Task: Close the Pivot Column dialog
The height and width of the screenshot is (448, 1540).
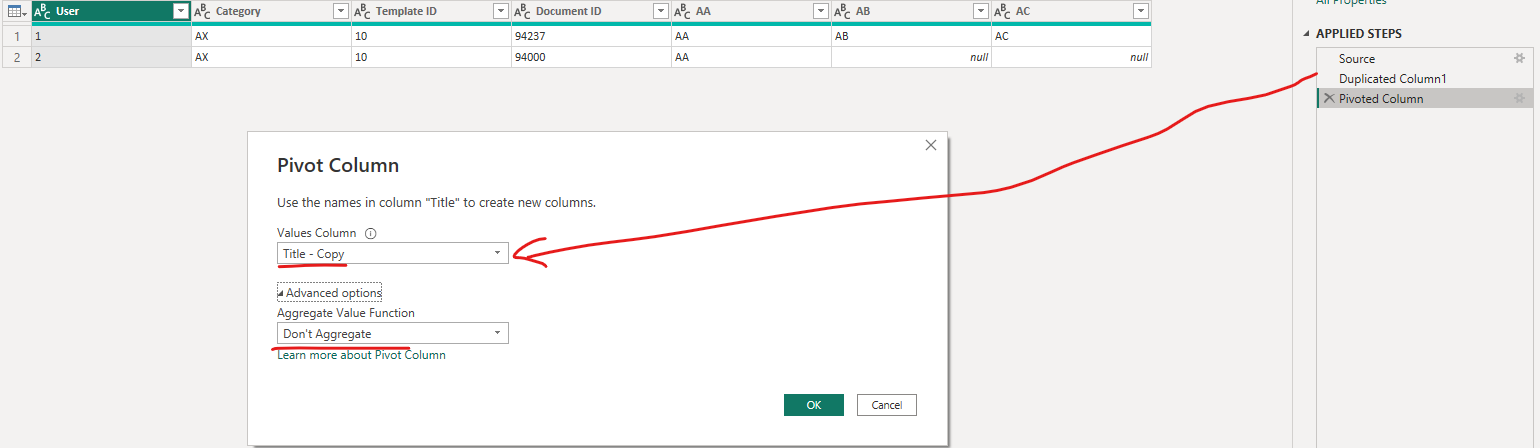Action: coord(931,145)
